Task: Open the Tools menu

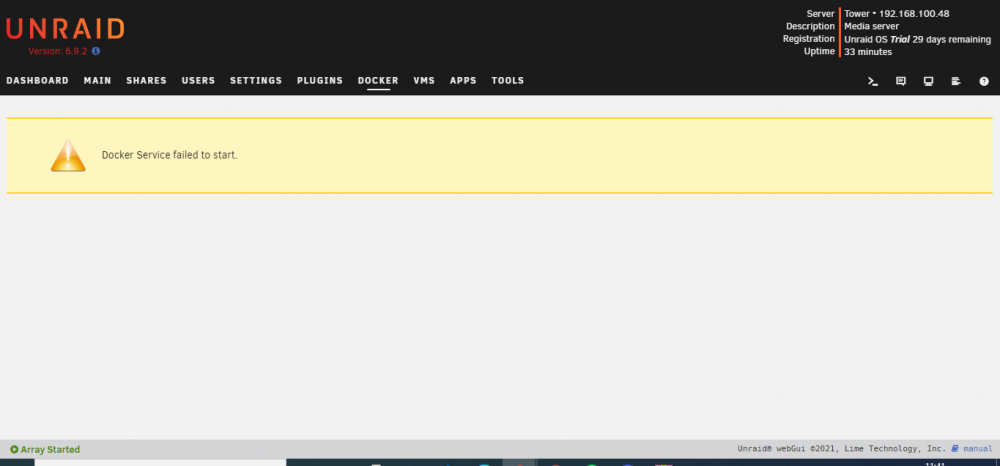Action: [x=508, y=81]
